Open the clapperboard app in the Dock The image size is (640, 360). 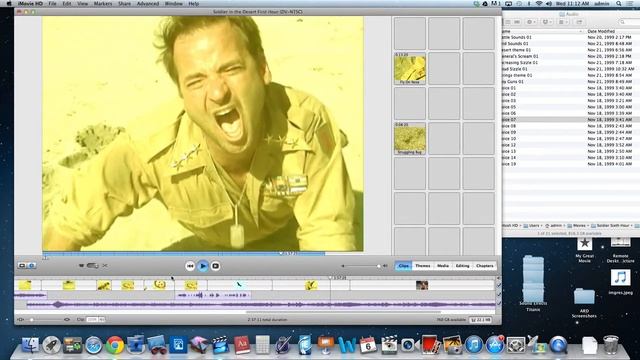(x=220, y=345)
